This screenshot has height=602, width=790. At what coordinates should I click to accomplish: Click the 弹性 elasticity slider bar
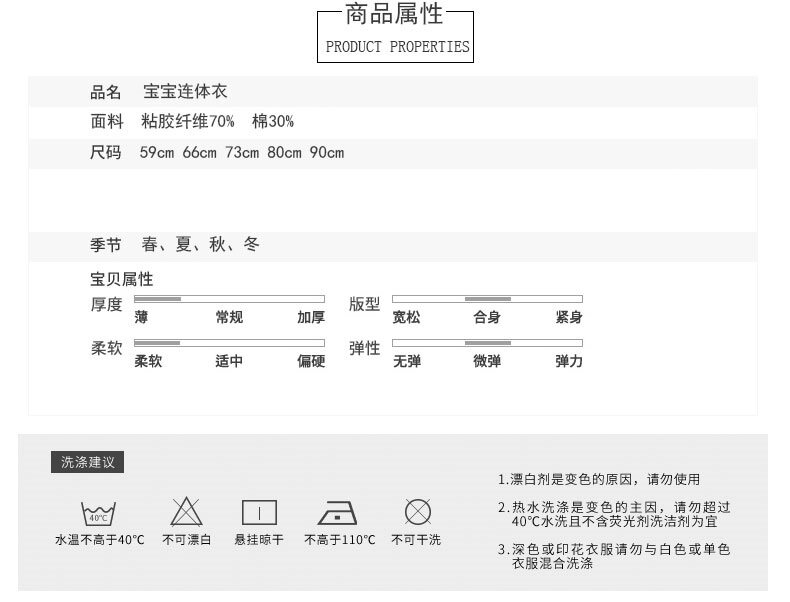point(487,343)
